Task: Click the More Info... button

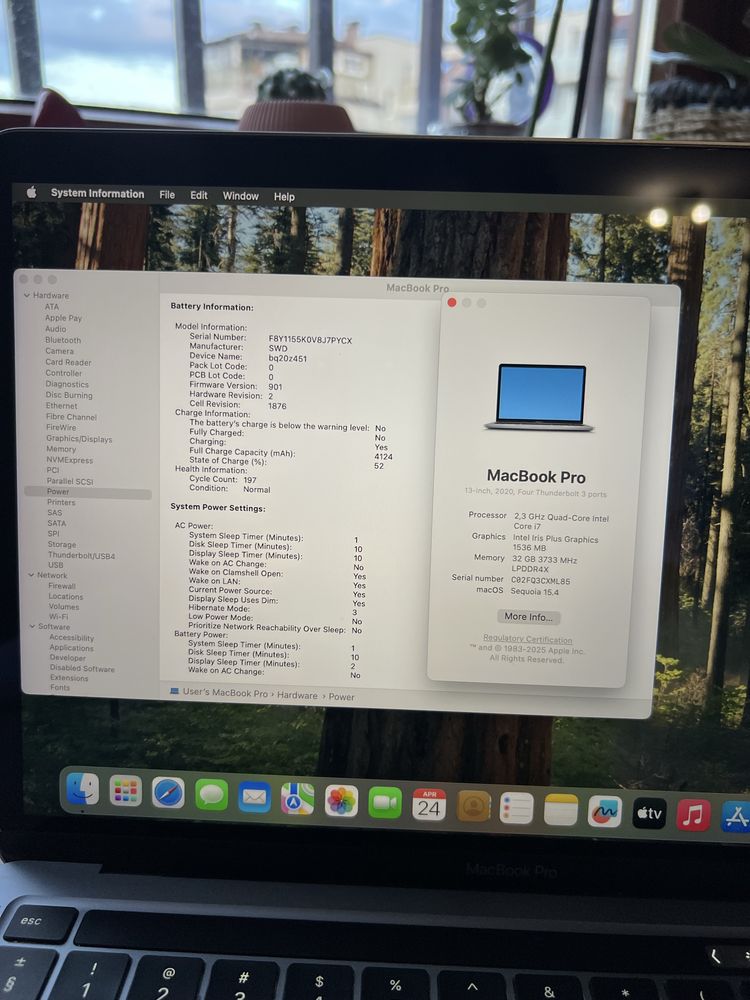Action: [x=528, y=617]
